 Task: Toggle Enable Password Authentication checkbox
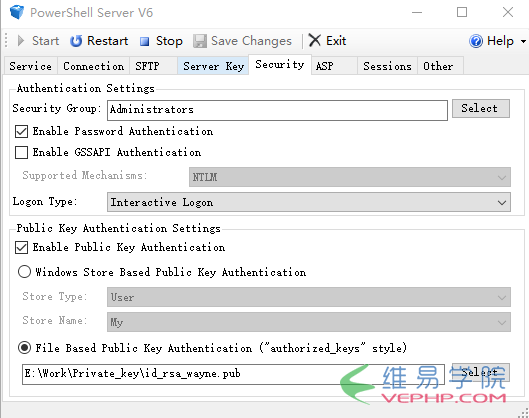click(21, 132)
